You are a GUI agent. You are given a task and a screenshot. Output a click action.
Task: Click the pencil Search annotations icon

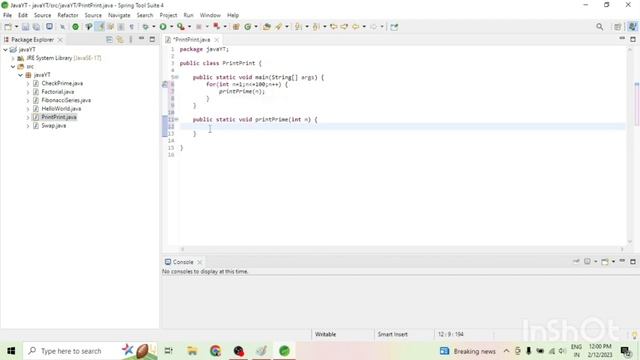point(279,27)
